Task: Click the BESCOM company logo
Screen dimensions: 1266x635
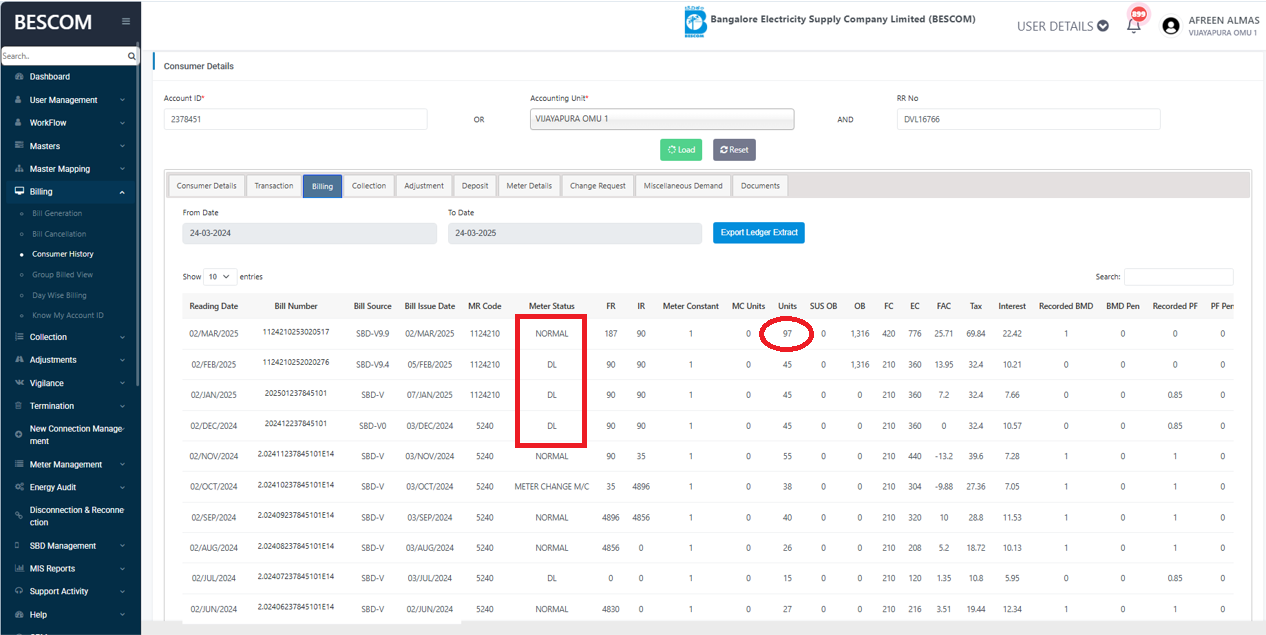Action: pos(694,23)
